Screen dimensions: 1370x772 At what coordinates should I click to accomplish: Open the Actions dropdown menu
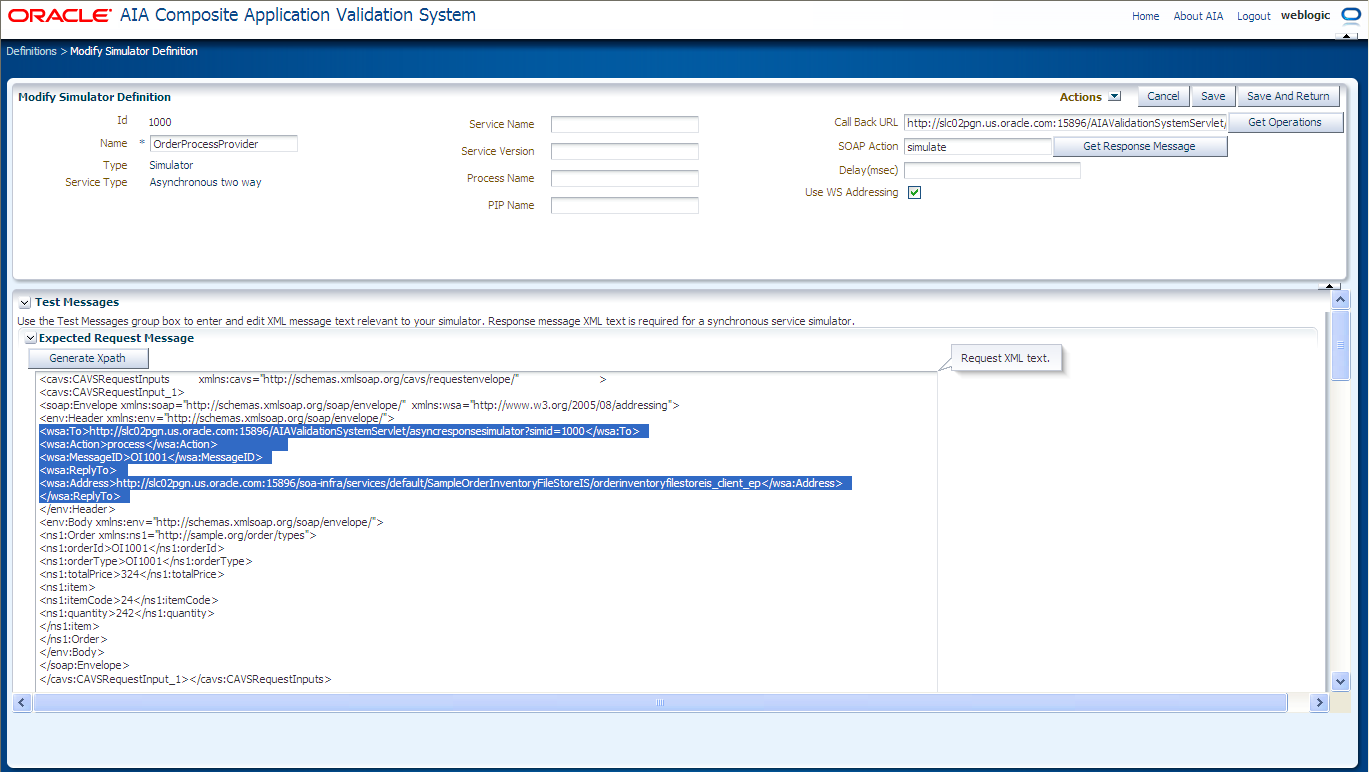point(1115,97)
